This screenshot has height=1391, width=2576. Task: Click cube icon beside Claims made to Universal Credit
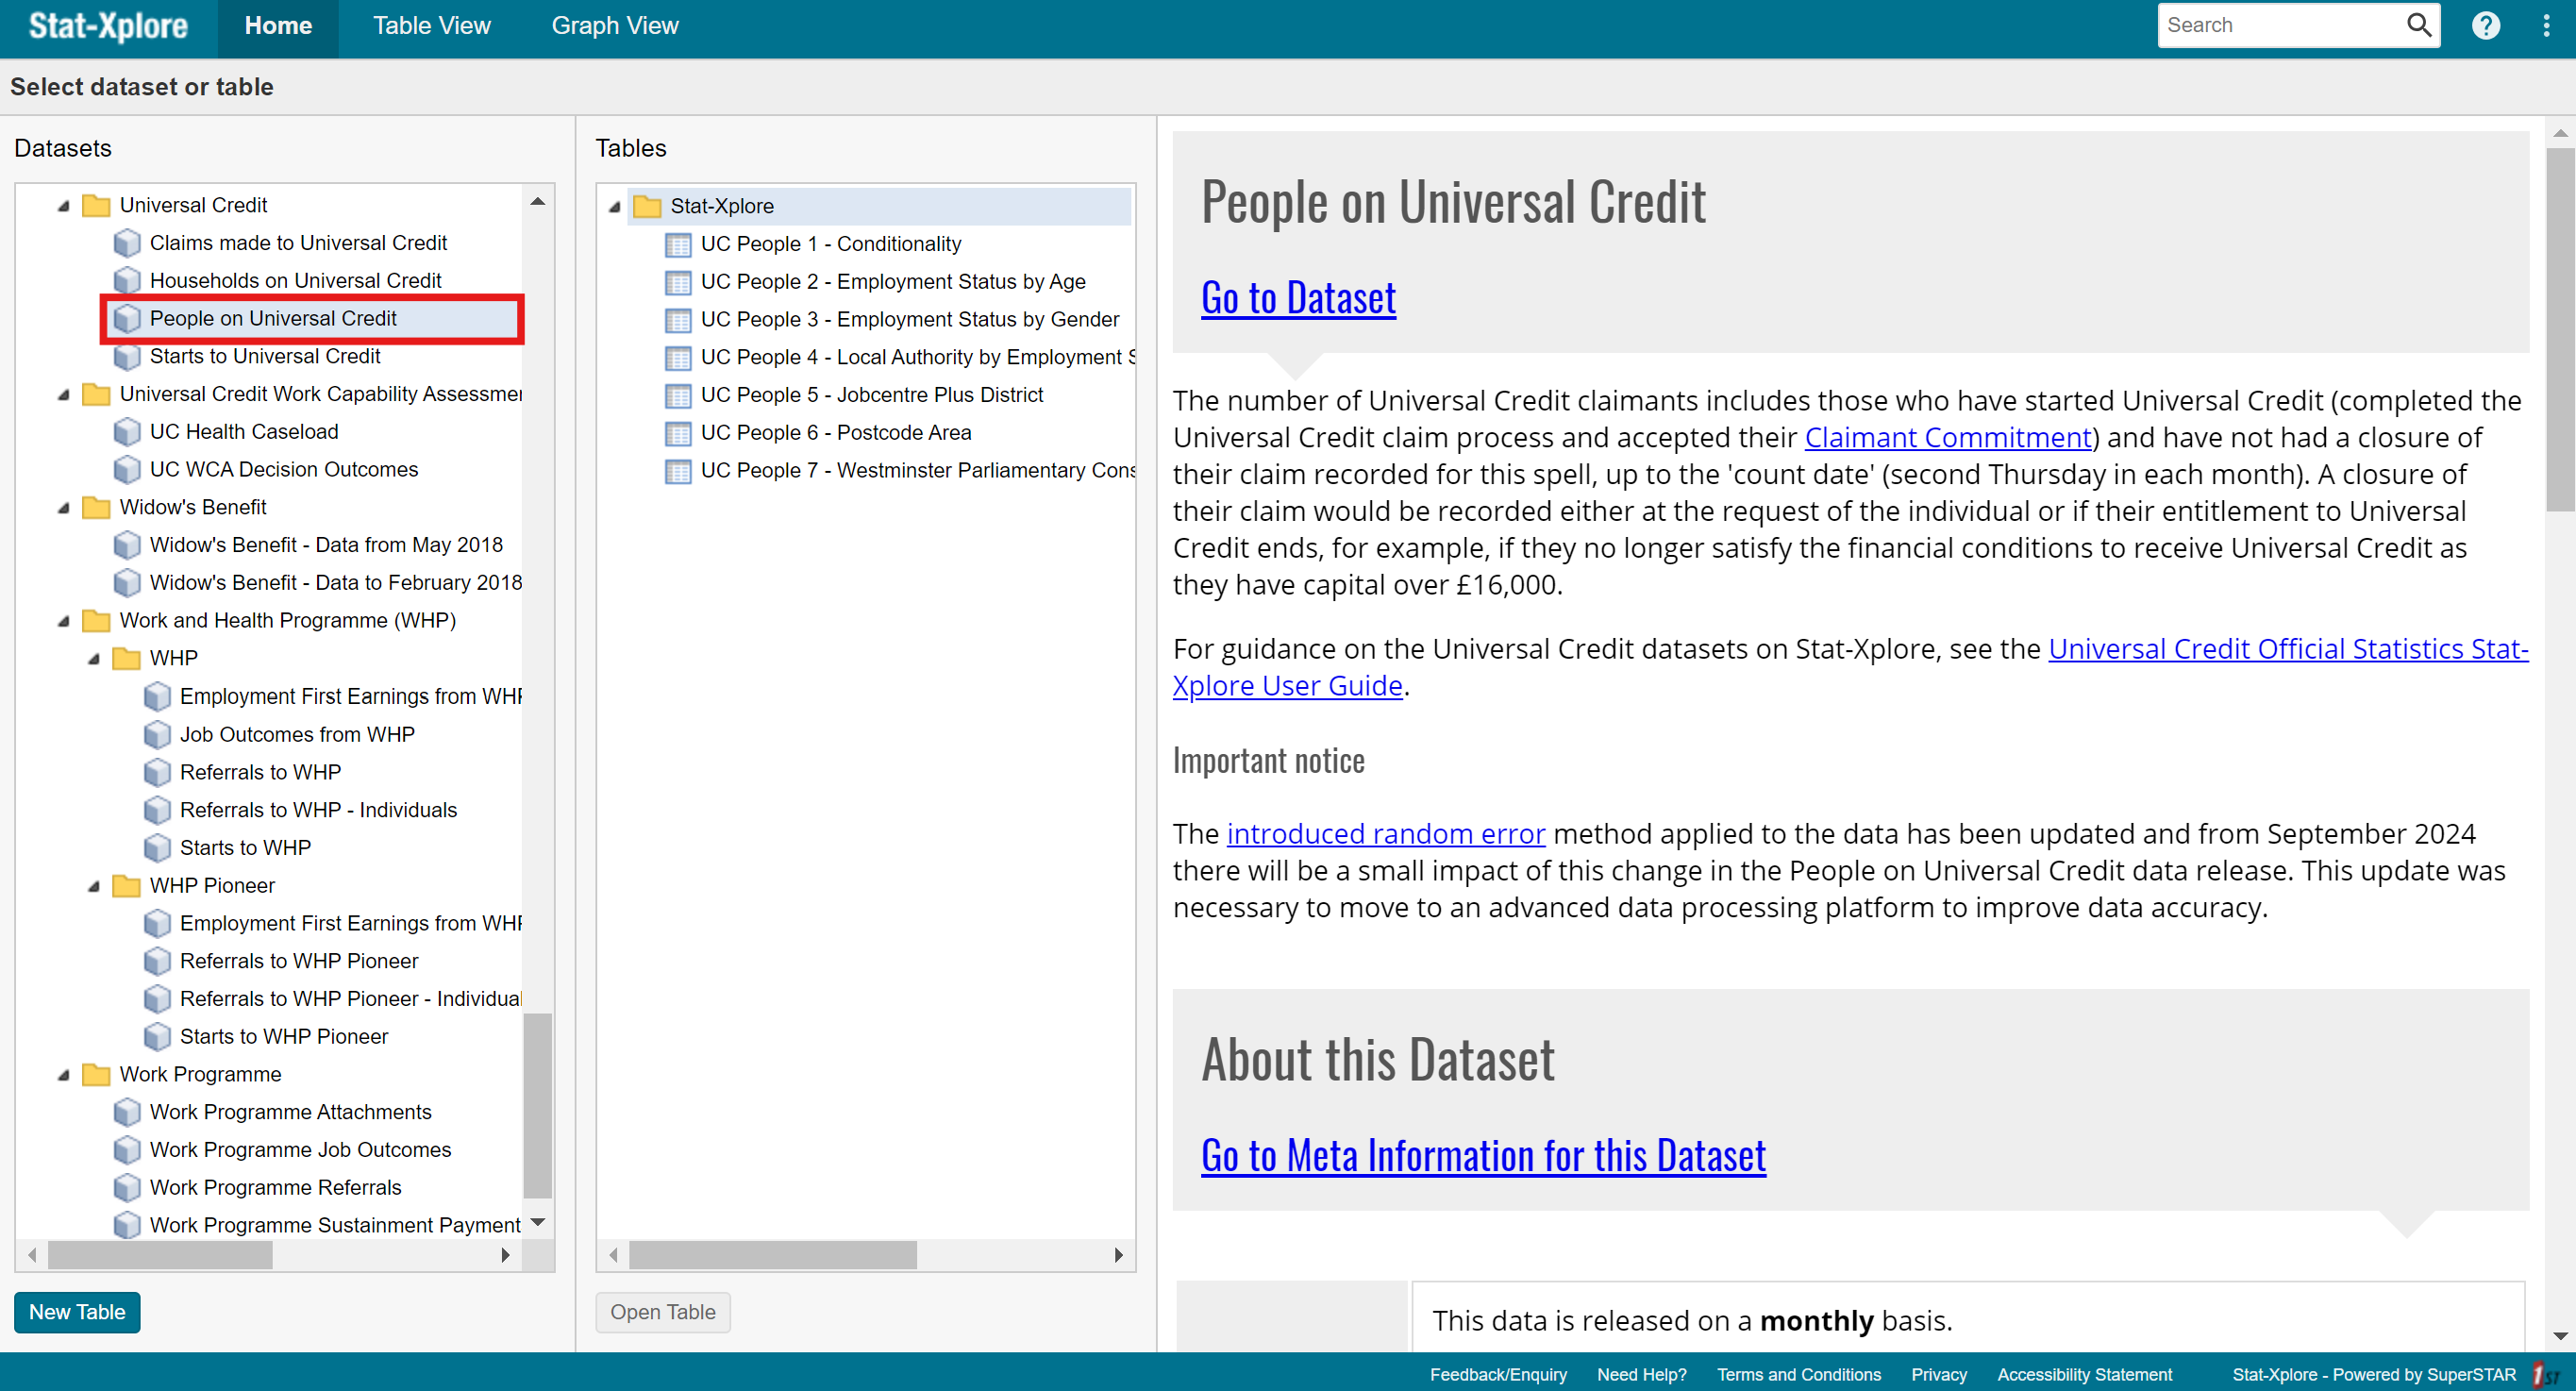(127, 243)
